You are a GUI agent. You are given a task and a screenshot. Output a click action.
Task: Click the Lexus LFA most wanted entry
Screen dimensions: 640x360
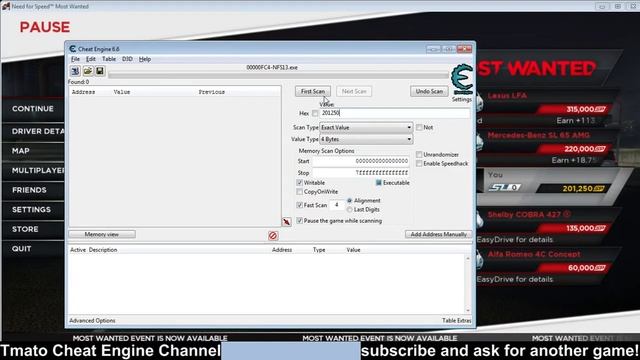pyautogui.click(x=507, y=96)
